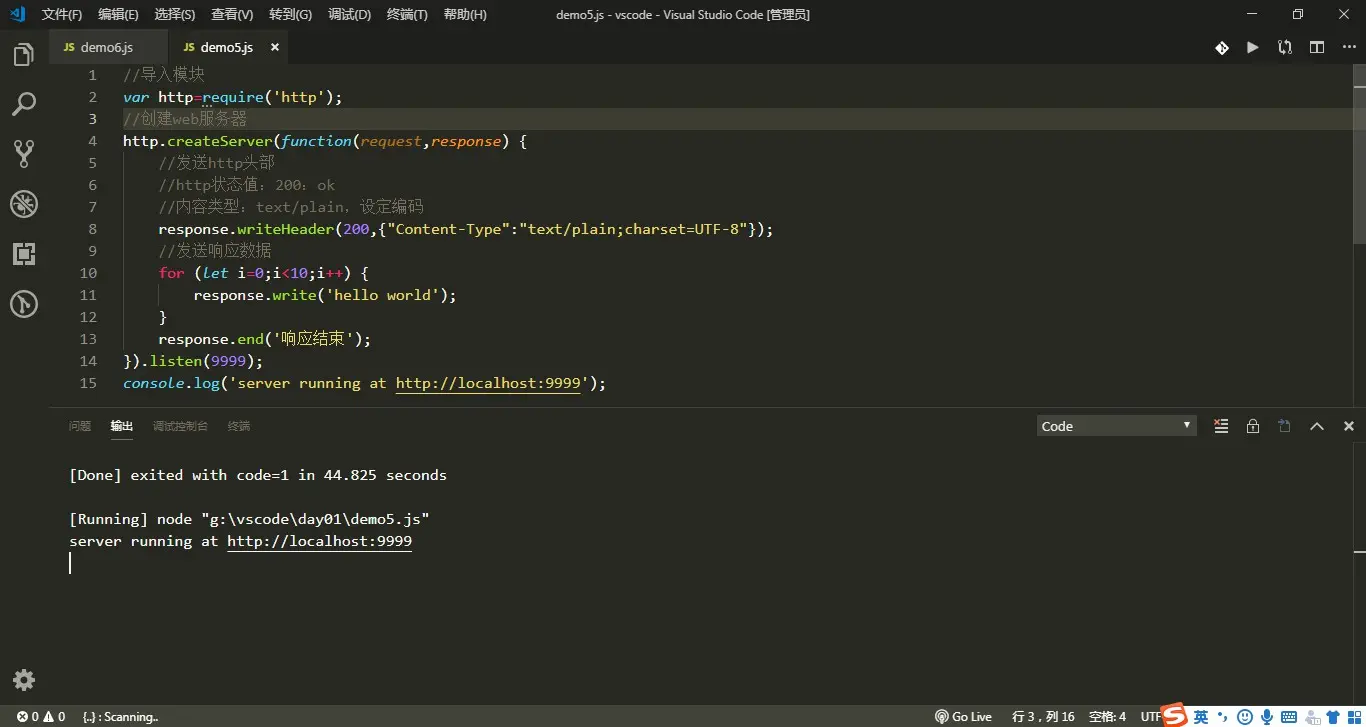
Task: Open the Explorer view in activity bar
Action: tap(24, 55)
